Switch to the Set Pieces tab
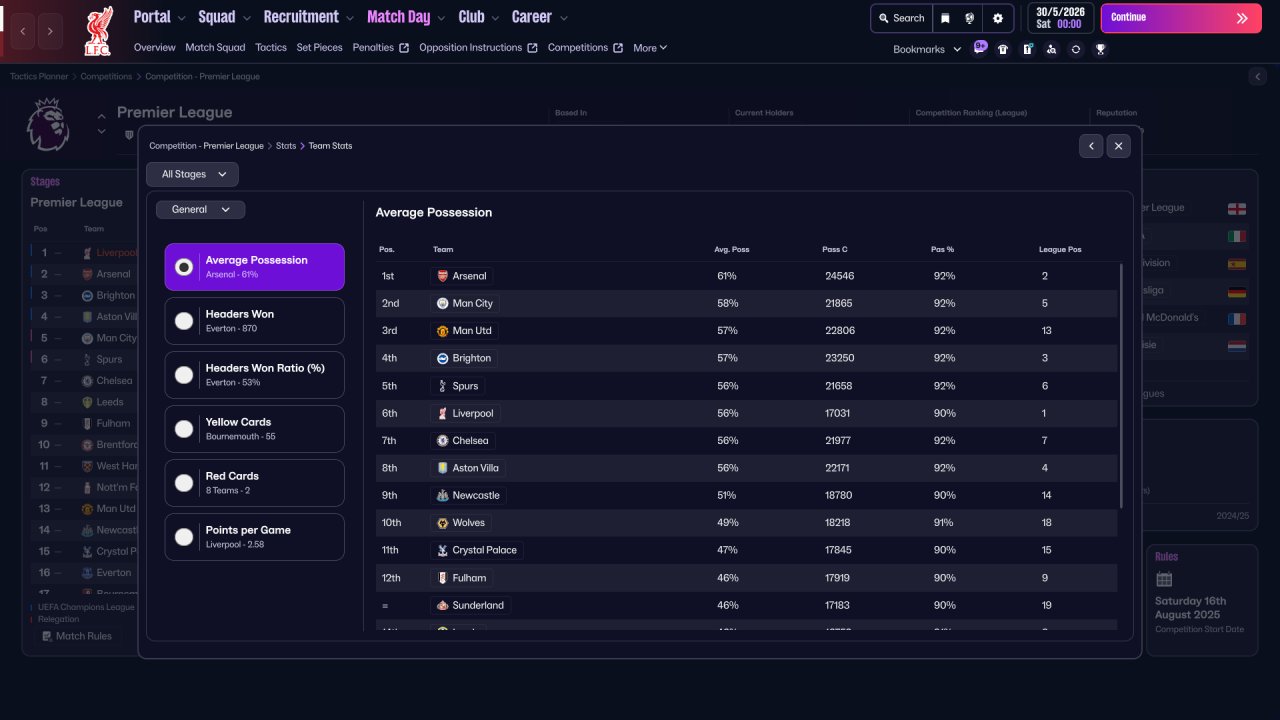1280x720 pixels. [319, 47]
